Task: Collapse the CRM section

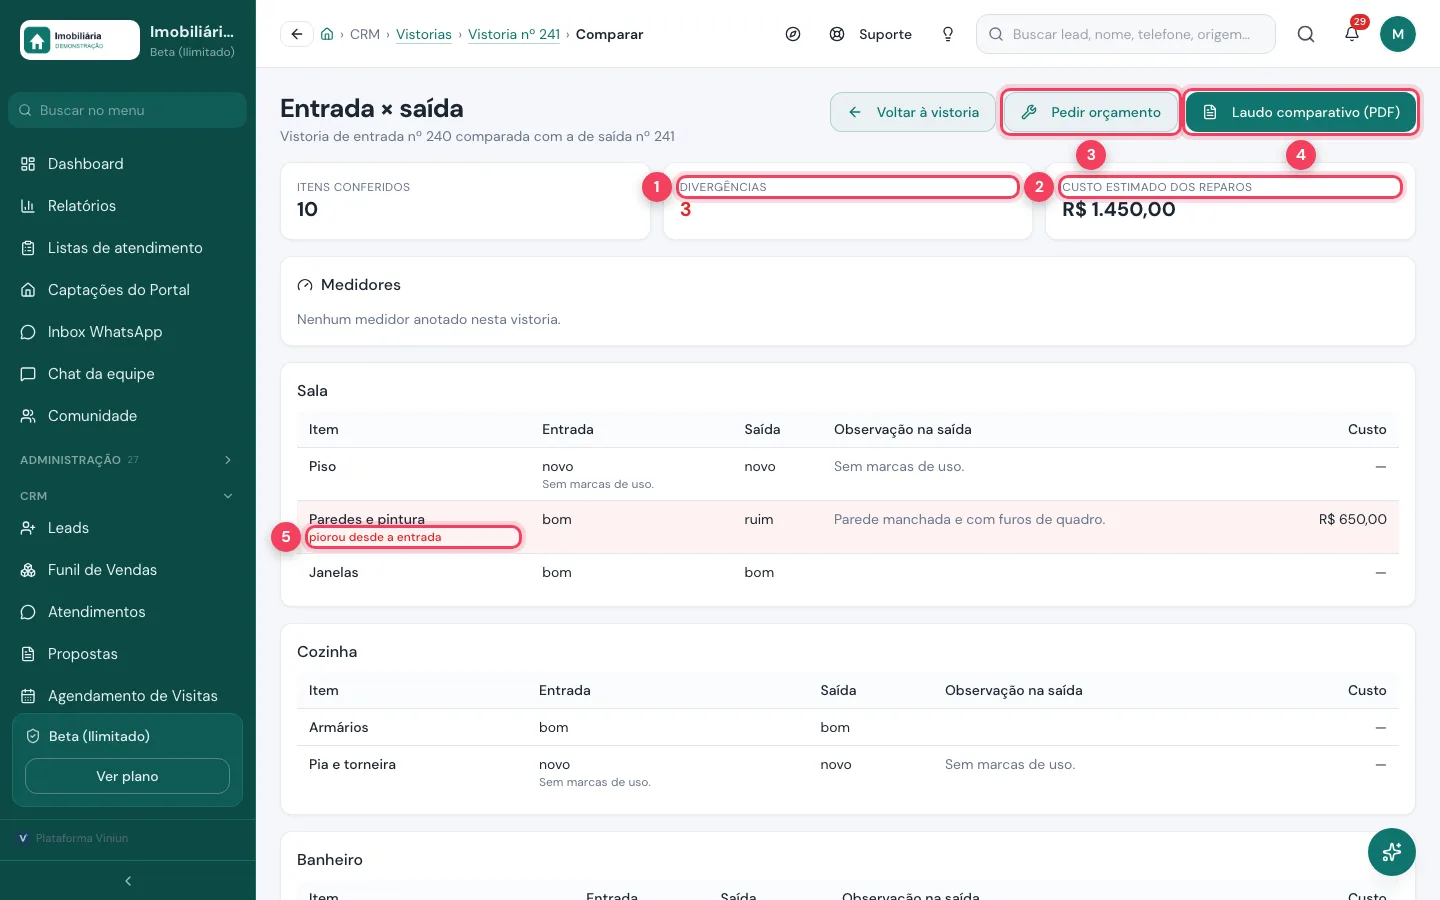Action: pyautogui.click(x=127, y=496)
